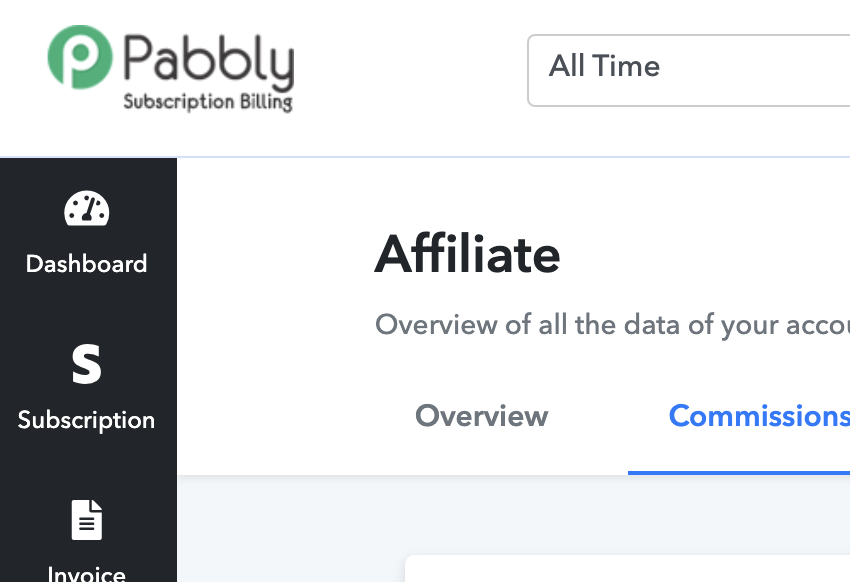Click the Subscription S icon
850x582 pixels.
[87, 364]
